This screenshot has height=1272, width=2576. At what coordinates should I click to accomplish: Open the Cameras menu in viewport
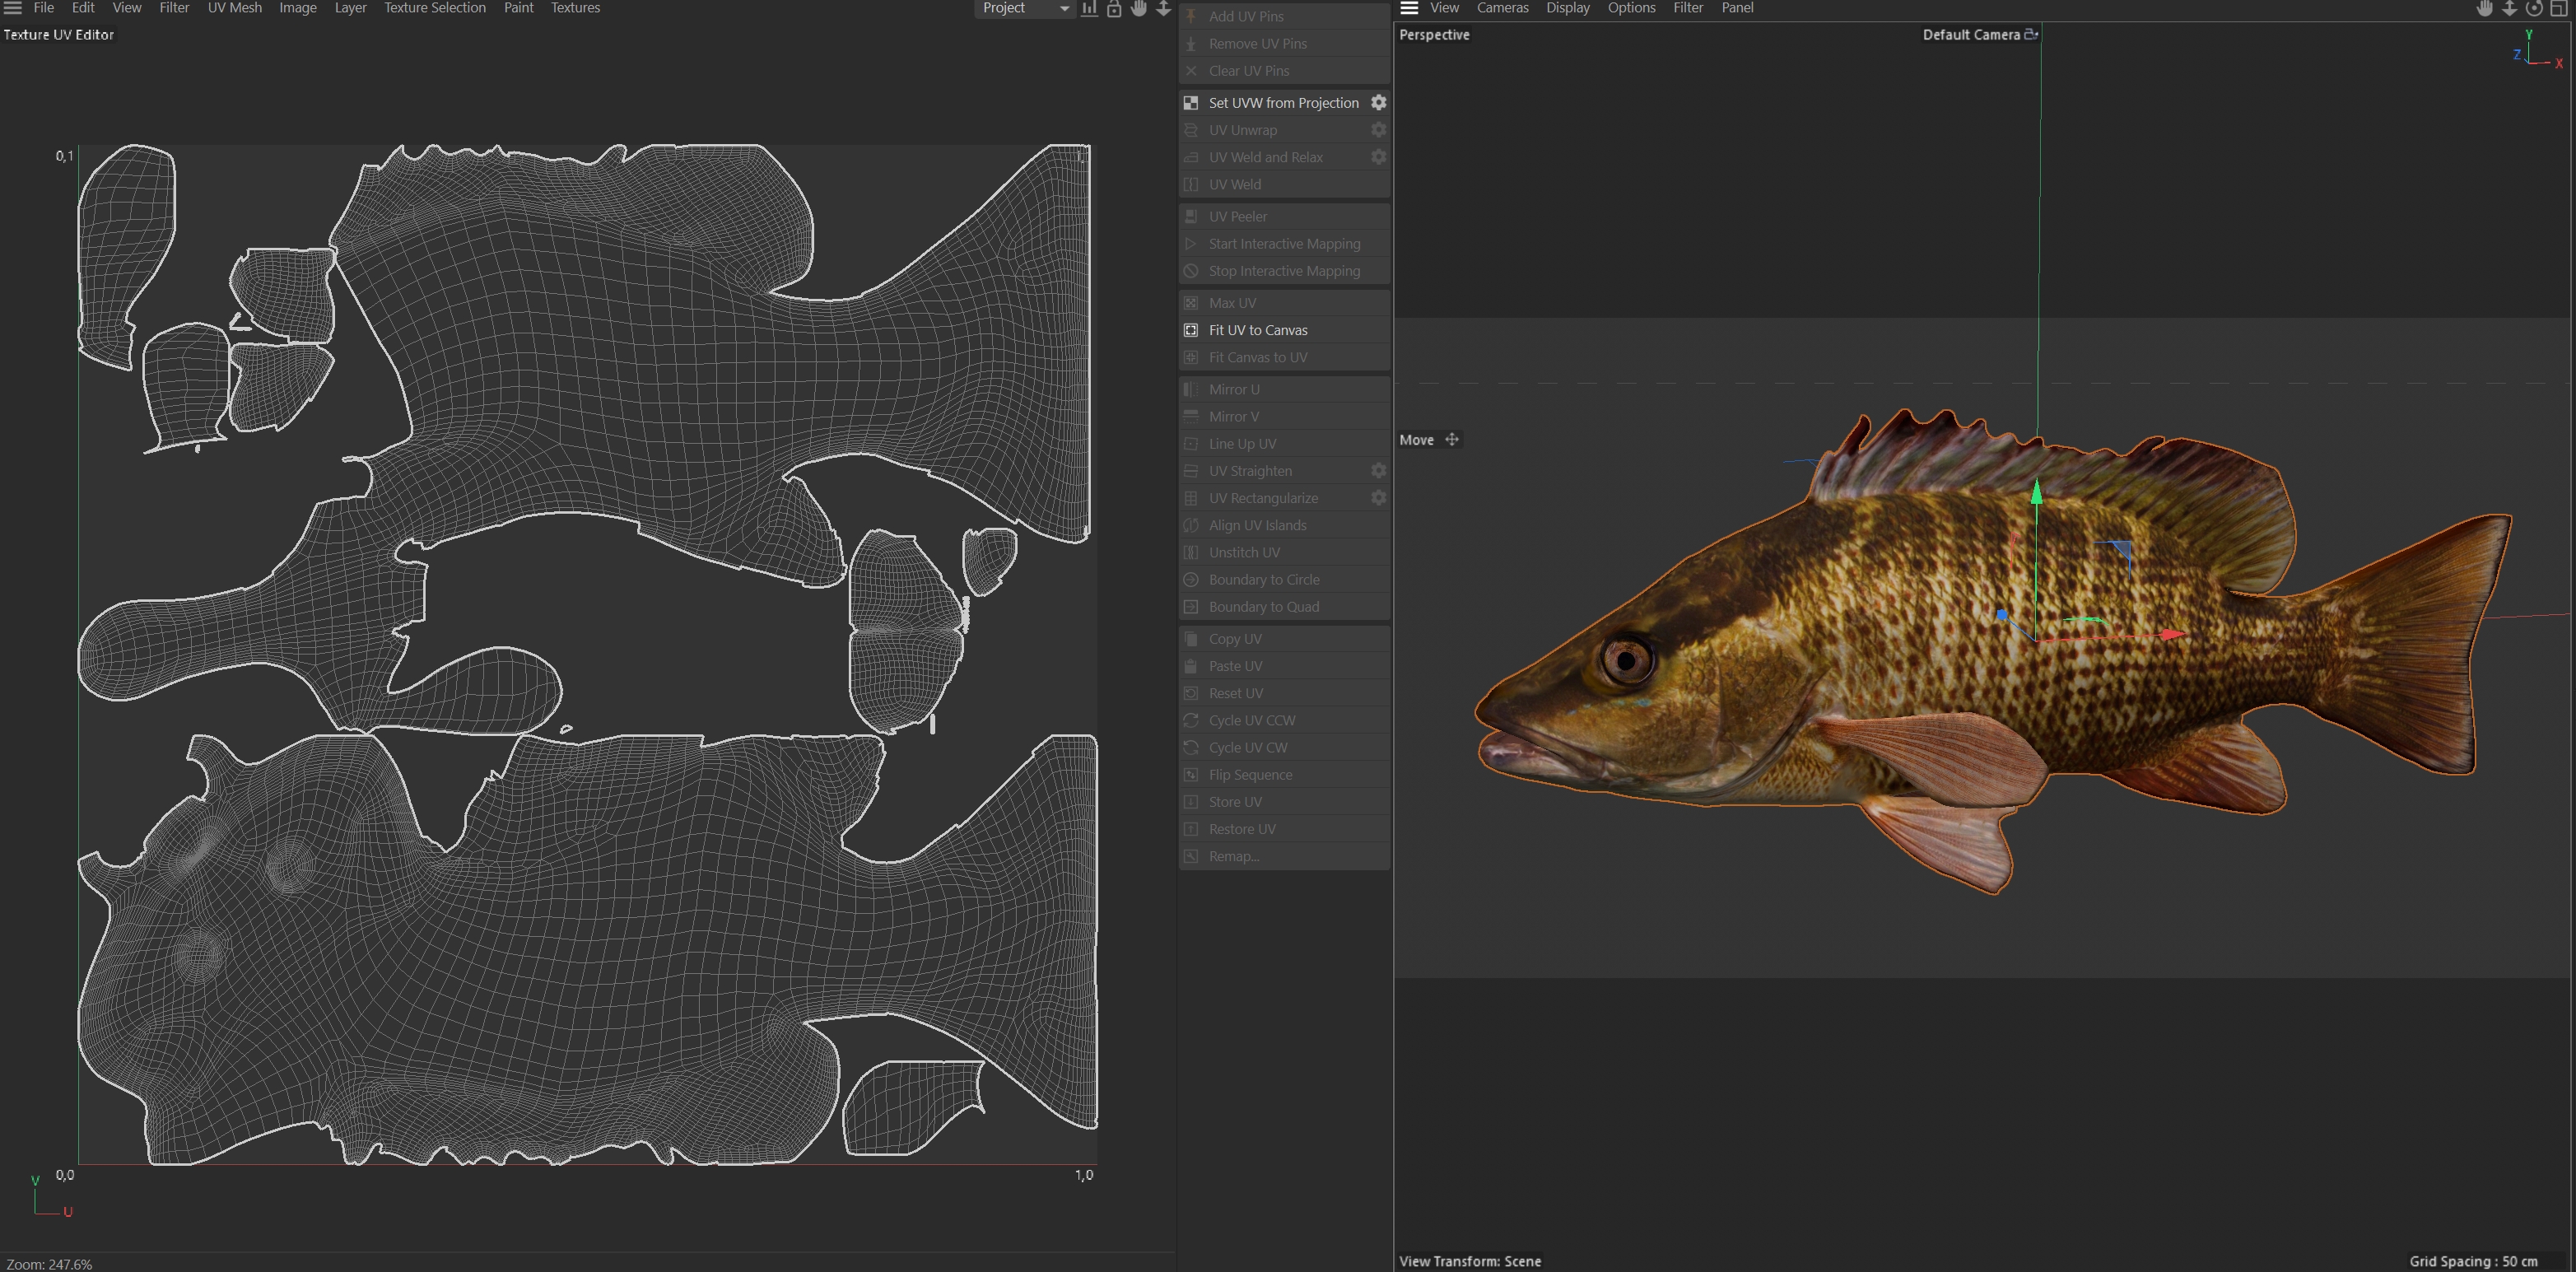(x=1502, y=8)
